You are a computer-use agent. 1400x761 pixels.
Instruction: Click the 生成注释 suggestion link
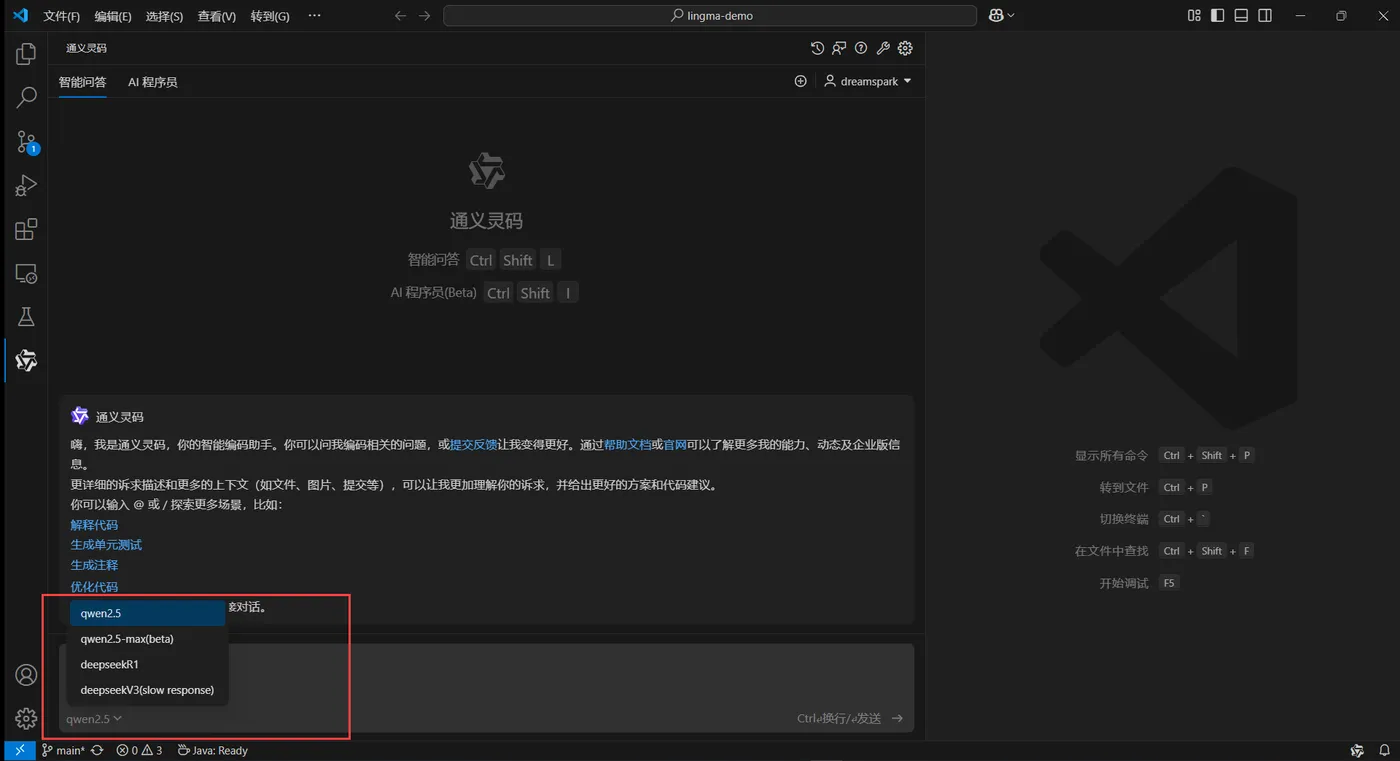[94, 565]
